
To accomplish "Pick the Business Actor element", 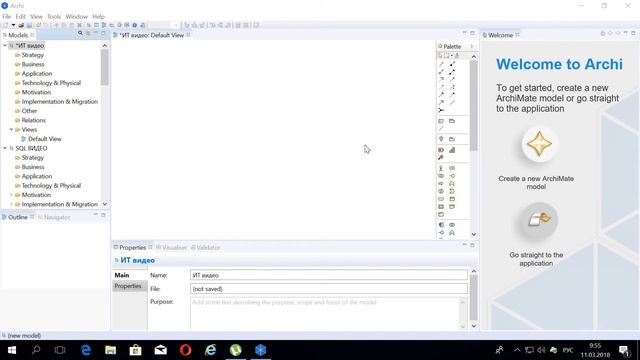I will pos(441,168).
